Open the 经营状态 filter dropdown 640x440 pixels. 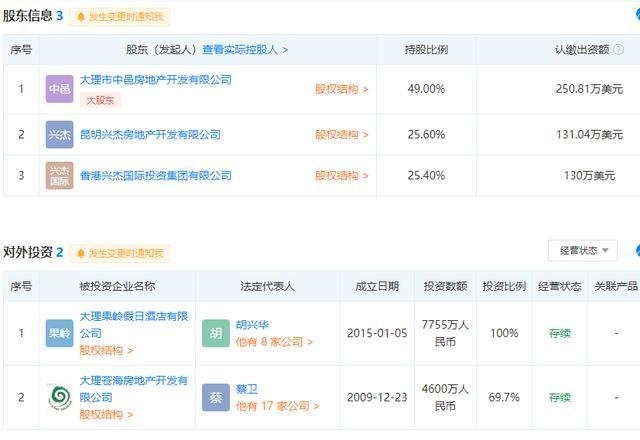tap(582, 250)
